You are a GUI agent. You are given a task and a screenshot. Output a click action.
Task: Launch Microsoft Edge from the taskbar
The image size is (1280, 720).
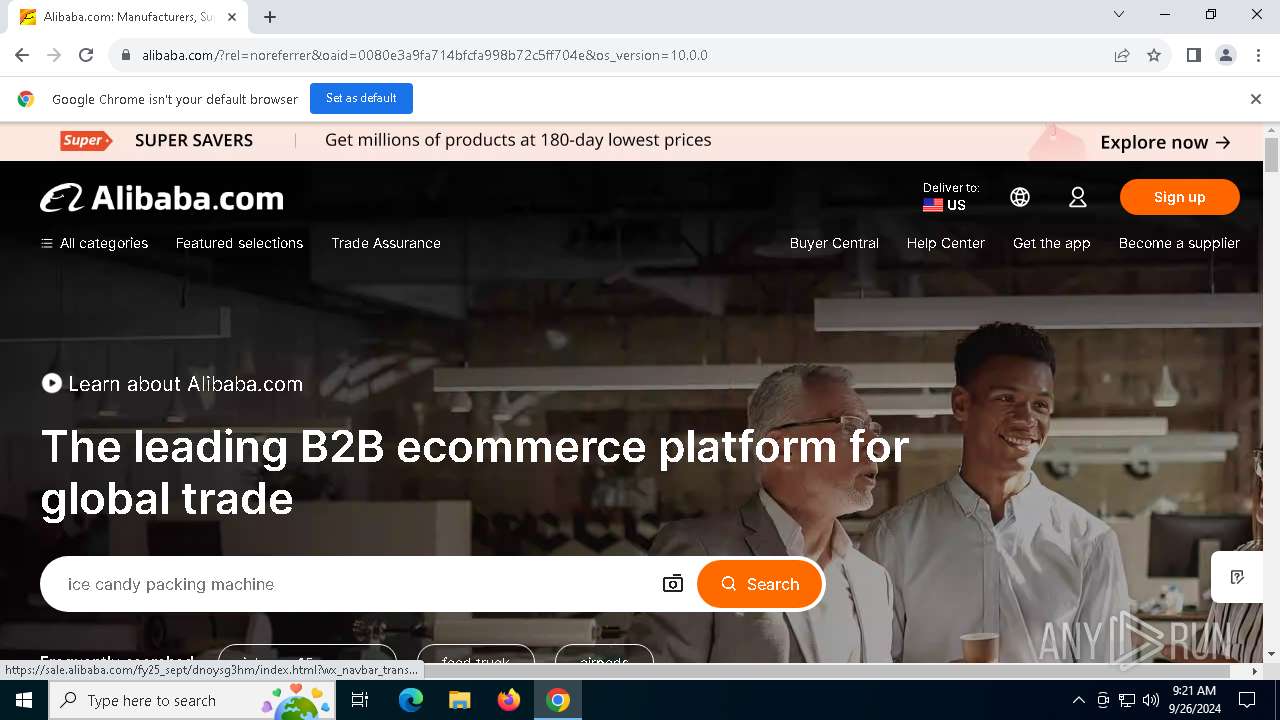(x=411, y=700)
